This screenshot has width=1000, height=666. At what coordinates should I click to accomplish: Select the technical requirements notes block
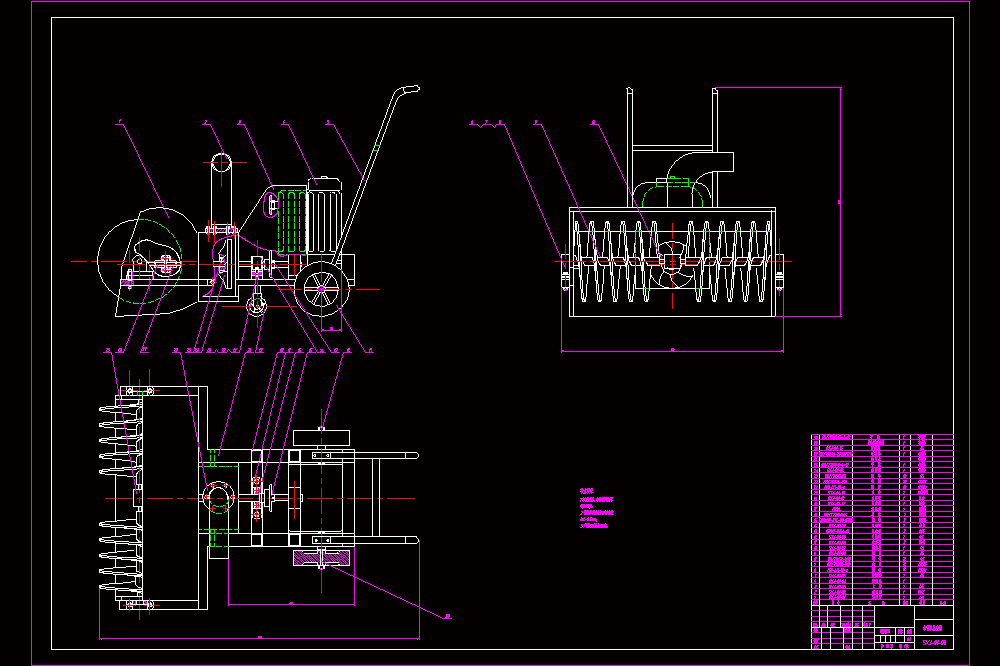[597, 508]
